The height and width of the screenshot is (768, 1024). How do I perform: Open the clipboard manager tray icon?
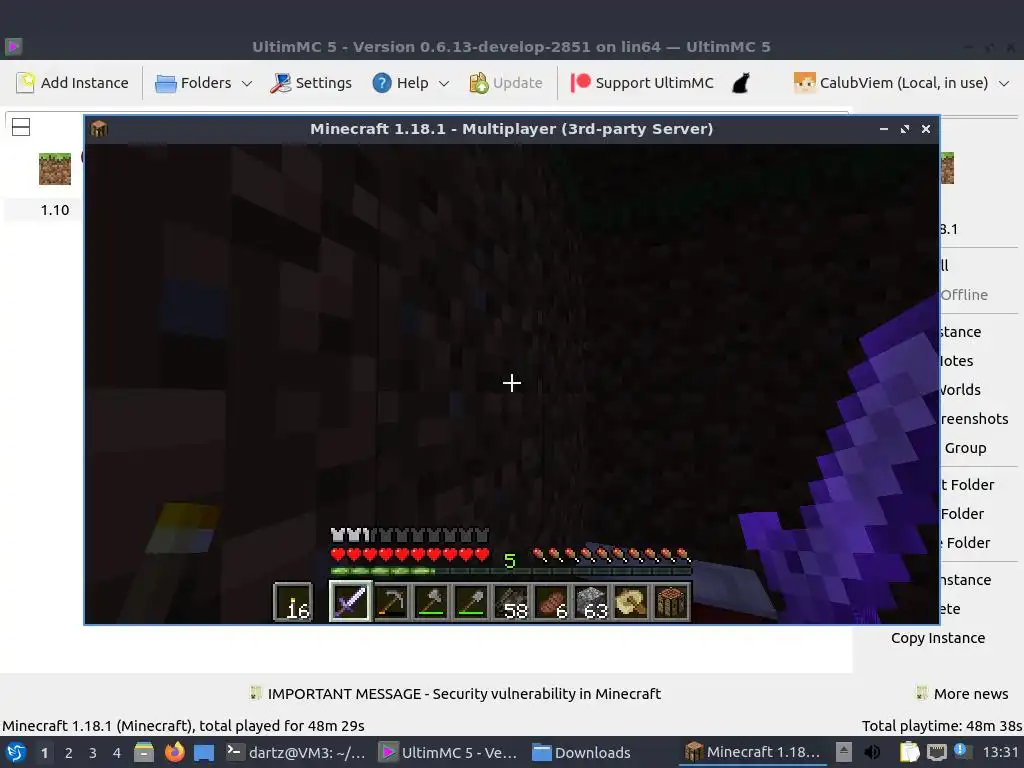909,752
